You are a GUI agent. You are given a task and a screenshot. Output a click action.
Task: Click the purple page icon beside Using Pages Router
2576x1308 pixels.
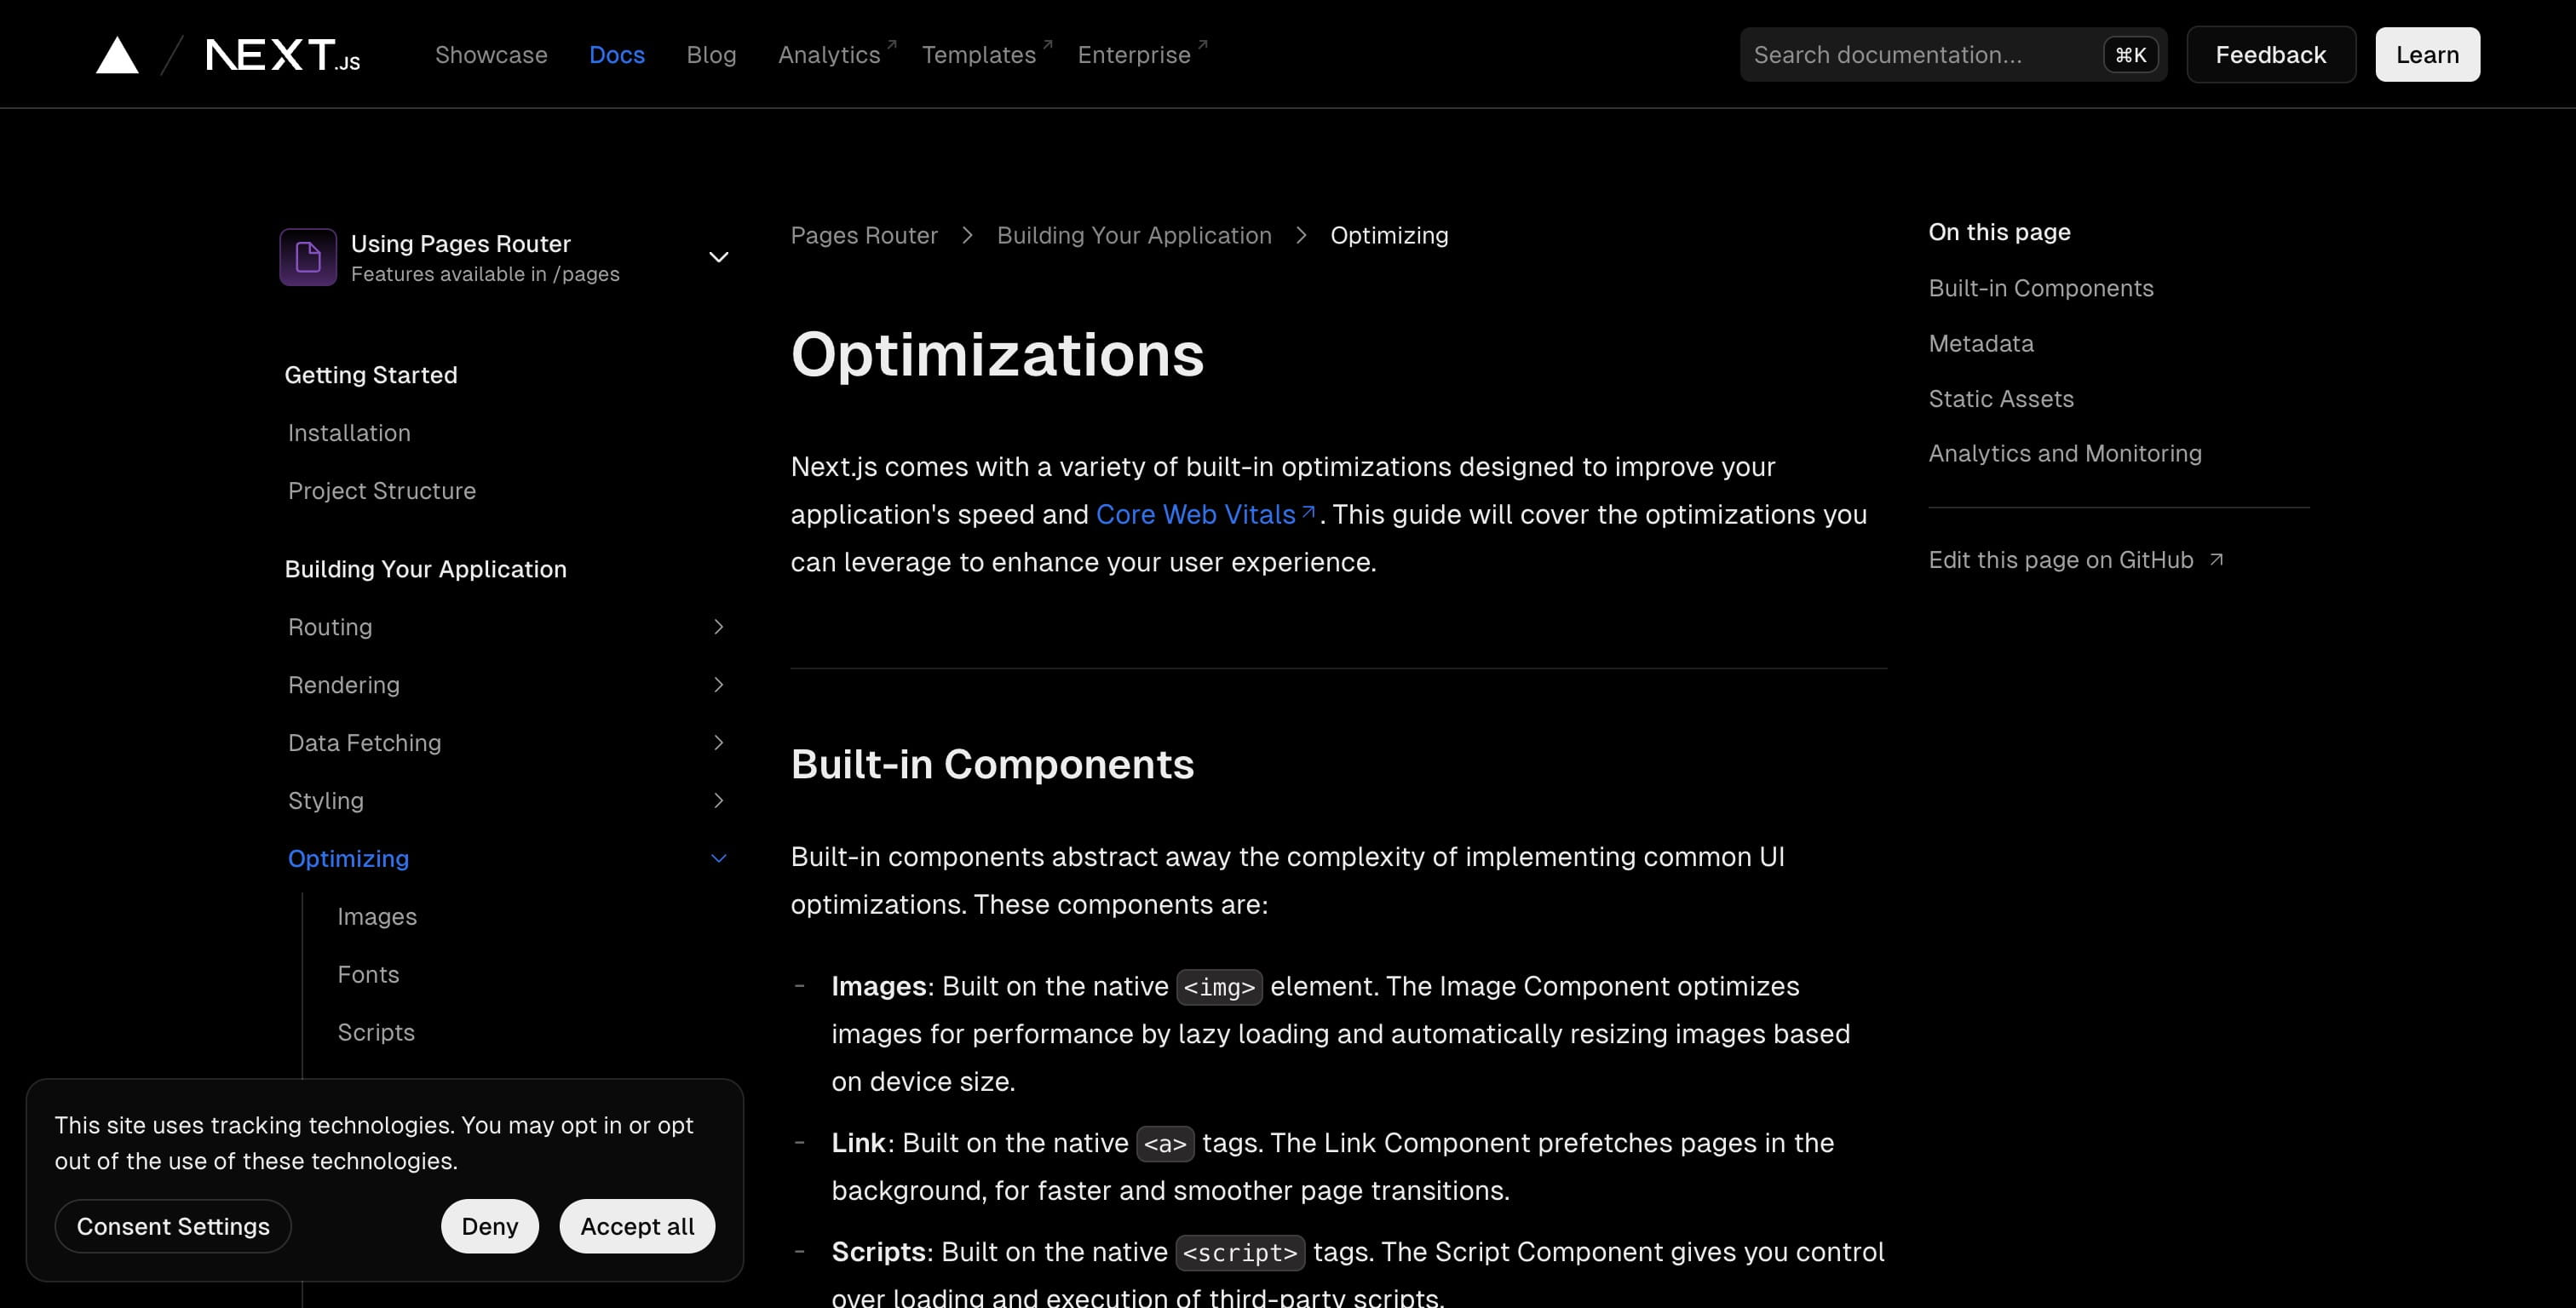308,257
